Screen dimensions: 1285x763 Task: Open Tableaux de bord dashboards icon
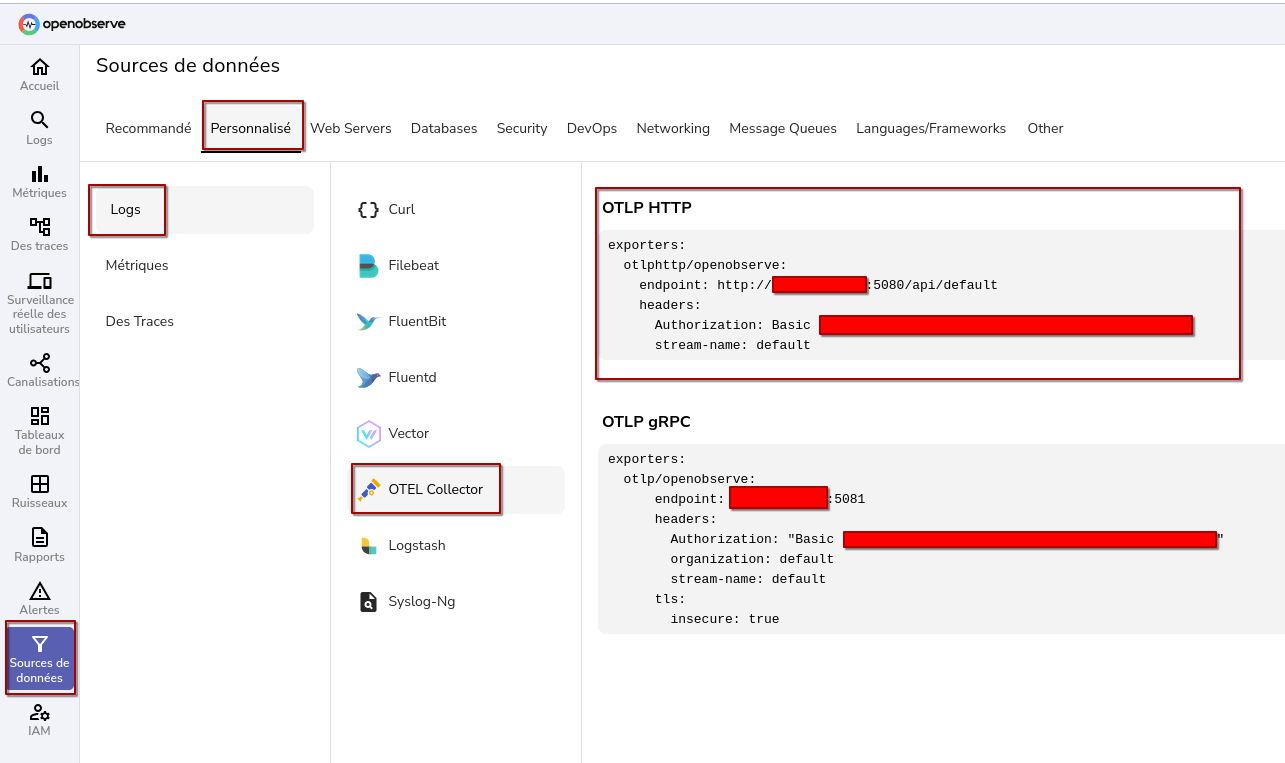(40, 417)
